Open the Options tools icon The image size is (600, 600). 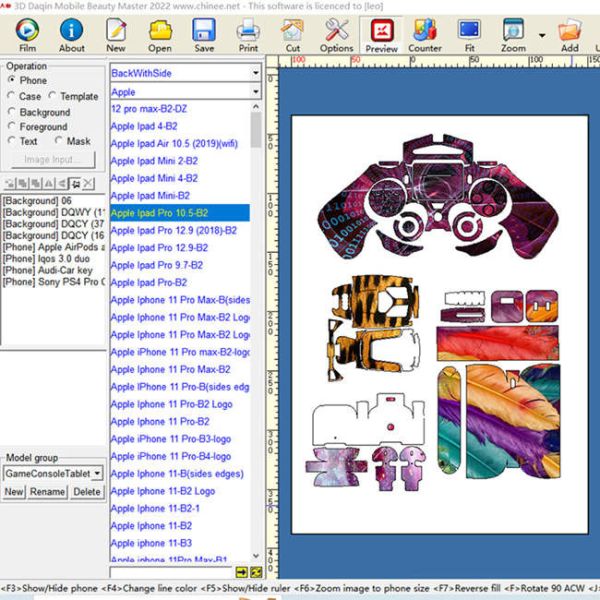tap(337, 30)
